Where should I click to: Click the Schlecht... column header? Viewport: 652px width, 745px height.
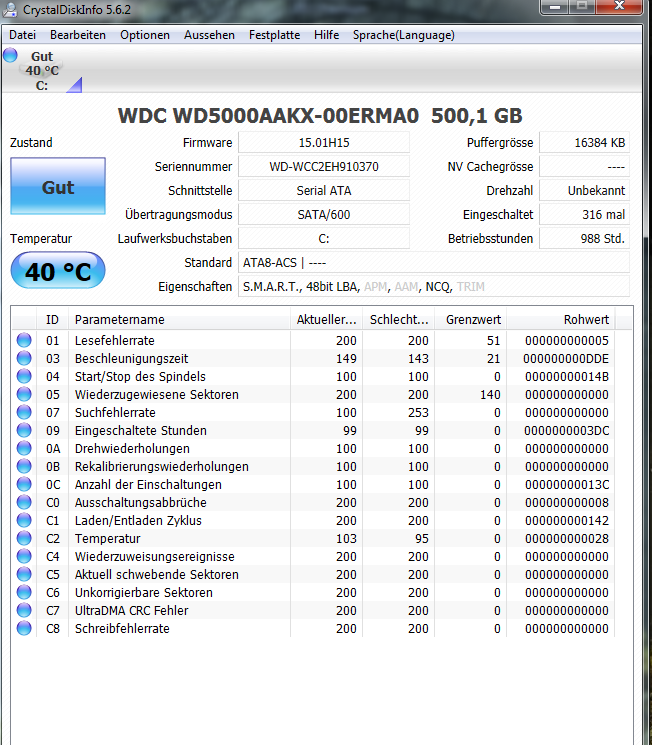pos(399,320)
